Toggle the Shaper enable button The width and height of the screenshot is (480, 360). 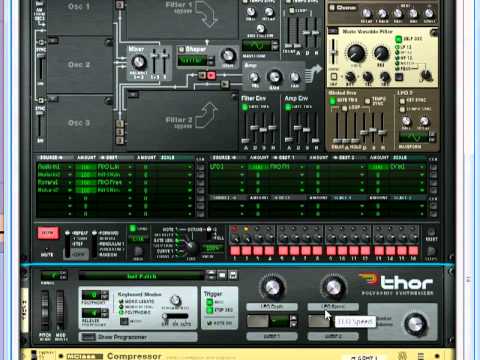[x=182, y=49]
